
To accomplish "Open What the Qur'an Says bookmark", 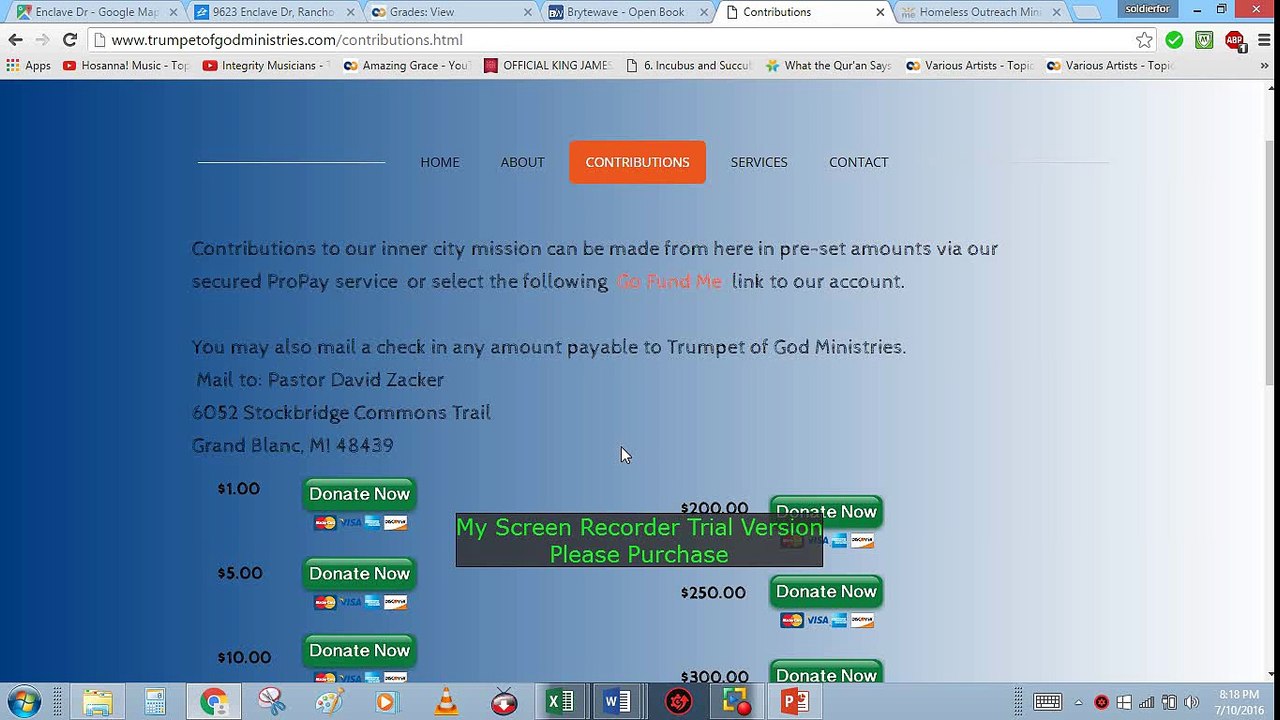I will click(829, 65).
